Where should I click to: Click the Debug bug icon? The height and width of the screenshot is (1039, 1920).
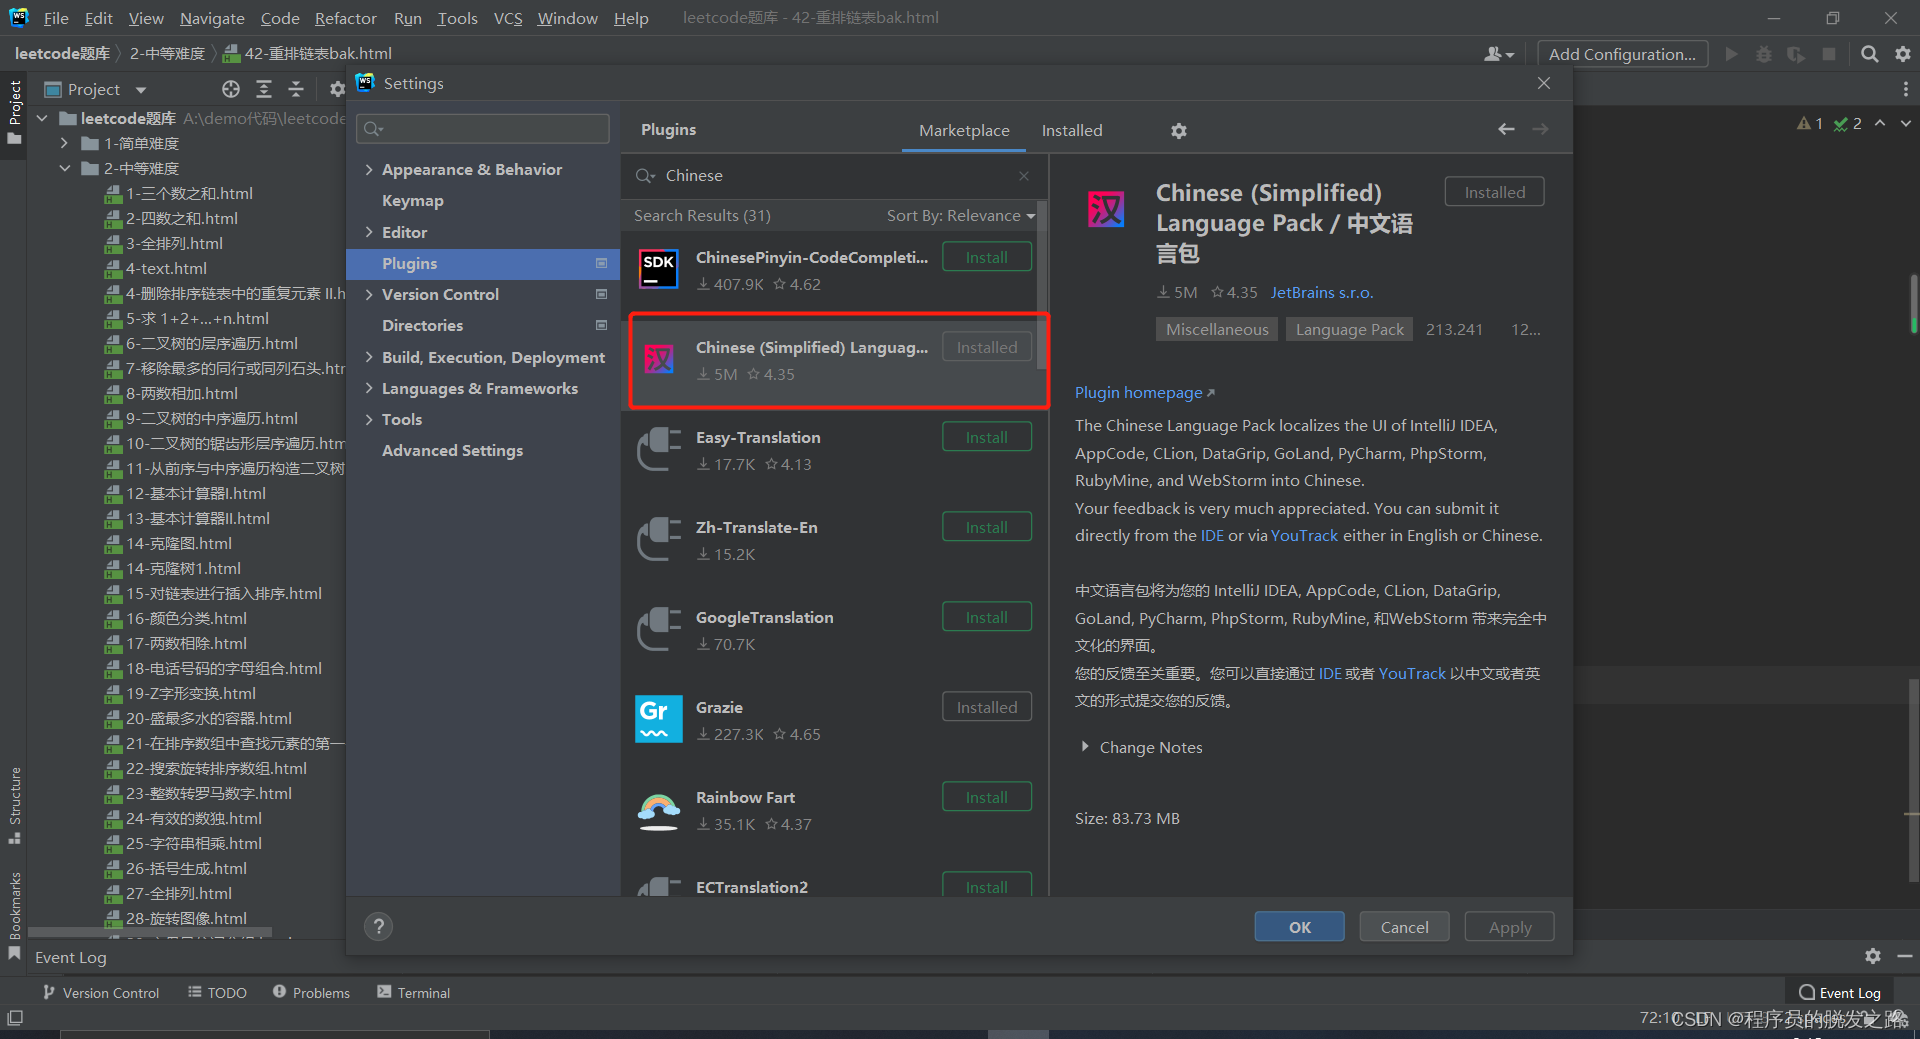click(x=1763, y=54)
